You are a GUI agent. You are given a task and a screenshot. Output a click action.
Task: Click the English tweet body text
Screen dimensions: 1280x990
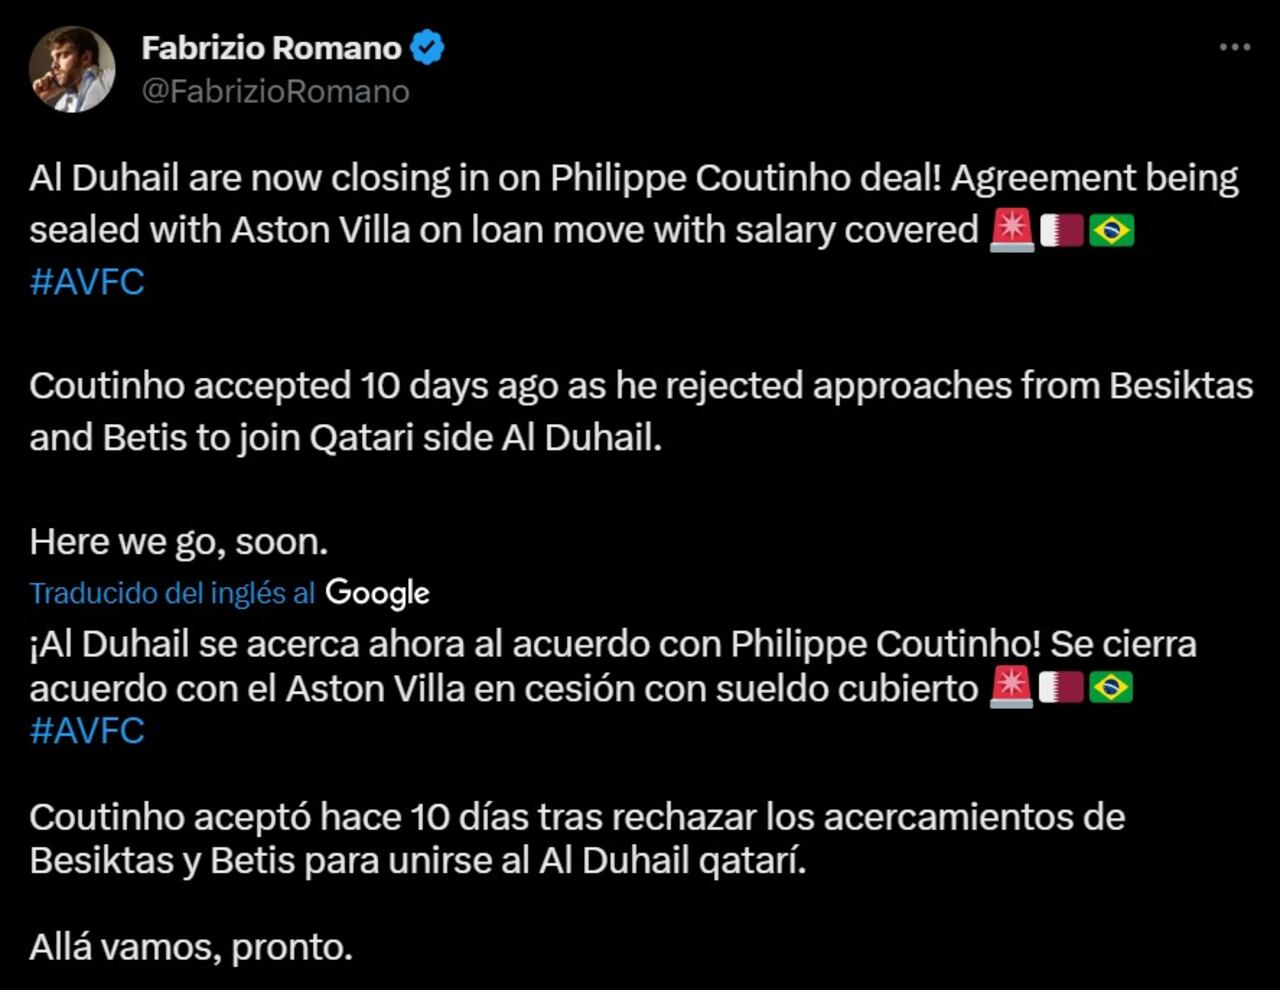coord(600,203)
